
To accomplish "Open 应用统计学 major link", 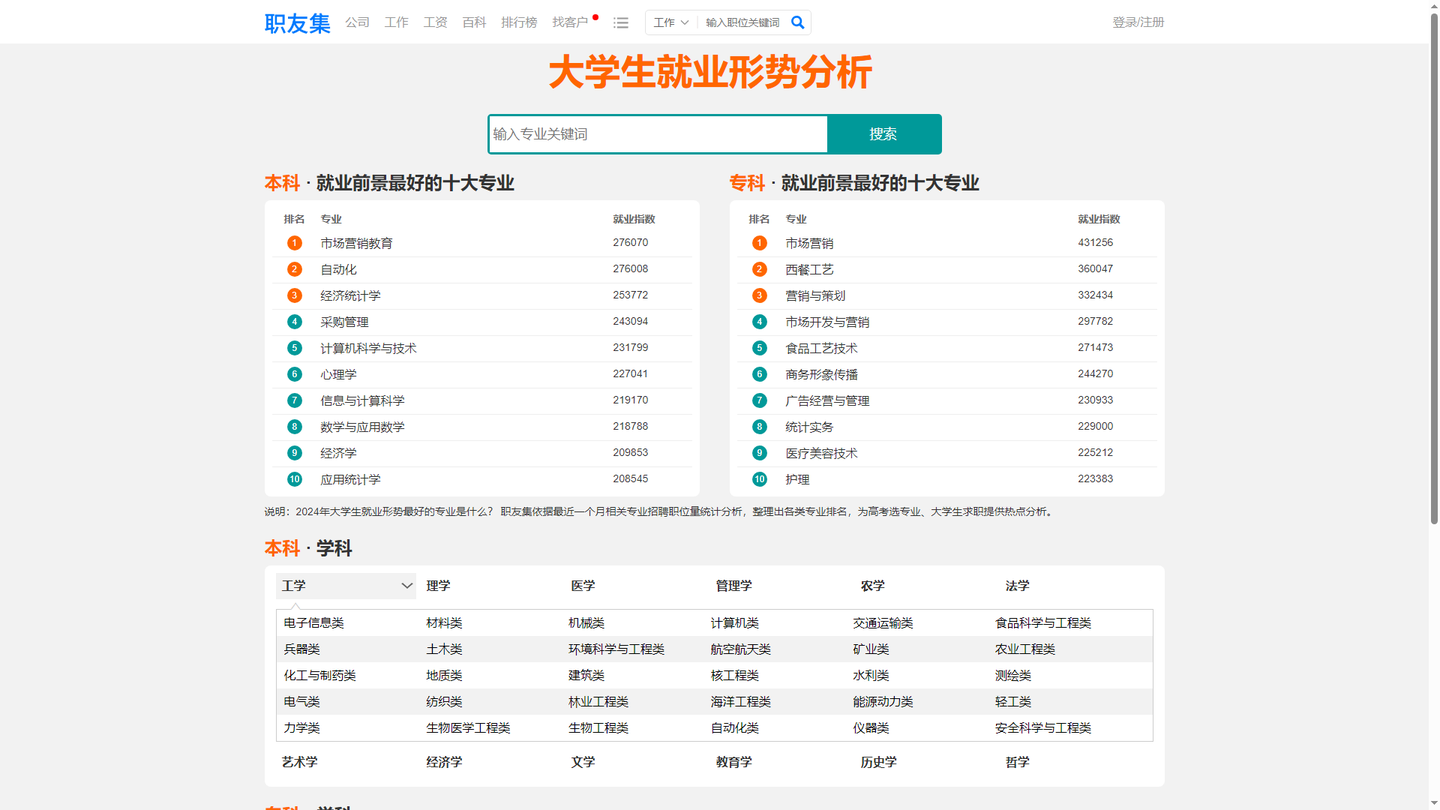I will [351, 479].
